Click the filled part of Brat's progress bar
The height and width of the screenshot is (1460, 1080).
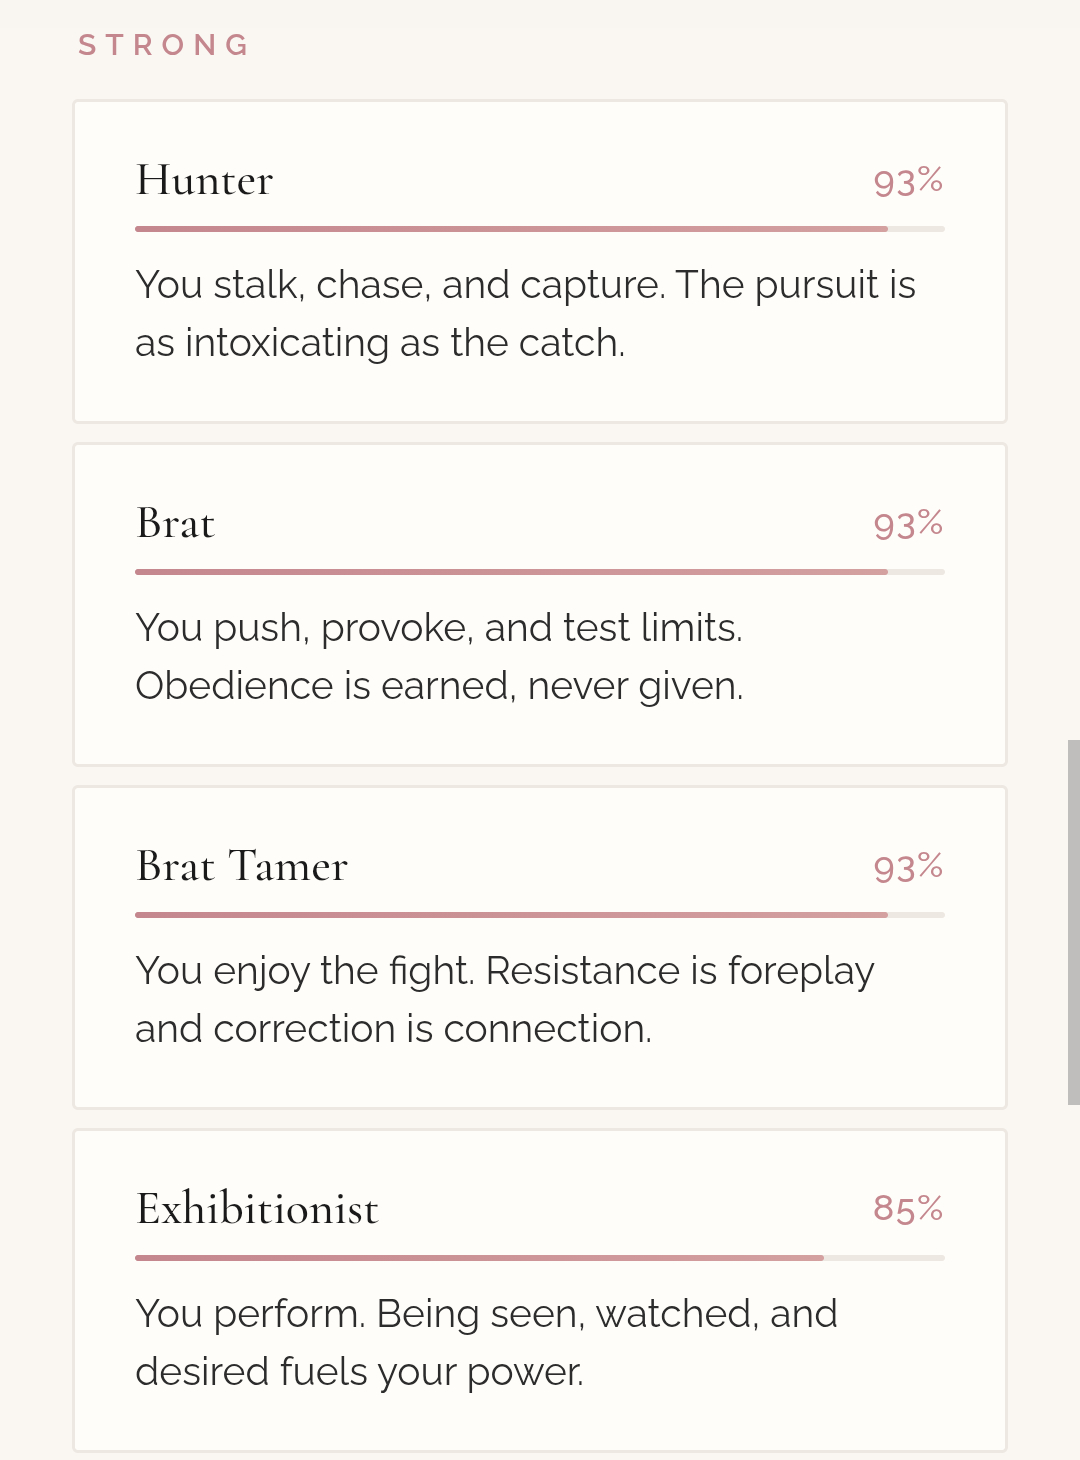(x=510, y=572)
